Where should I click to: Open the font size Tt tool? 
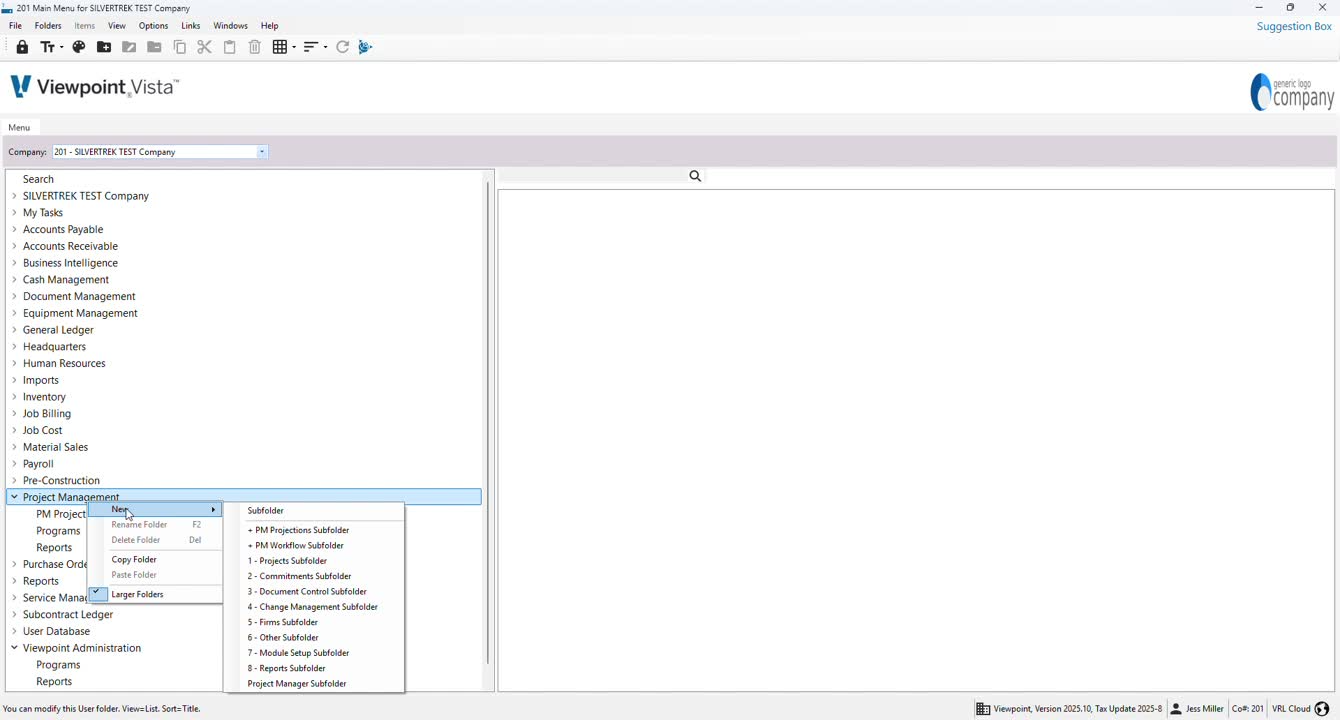point(51,47)
